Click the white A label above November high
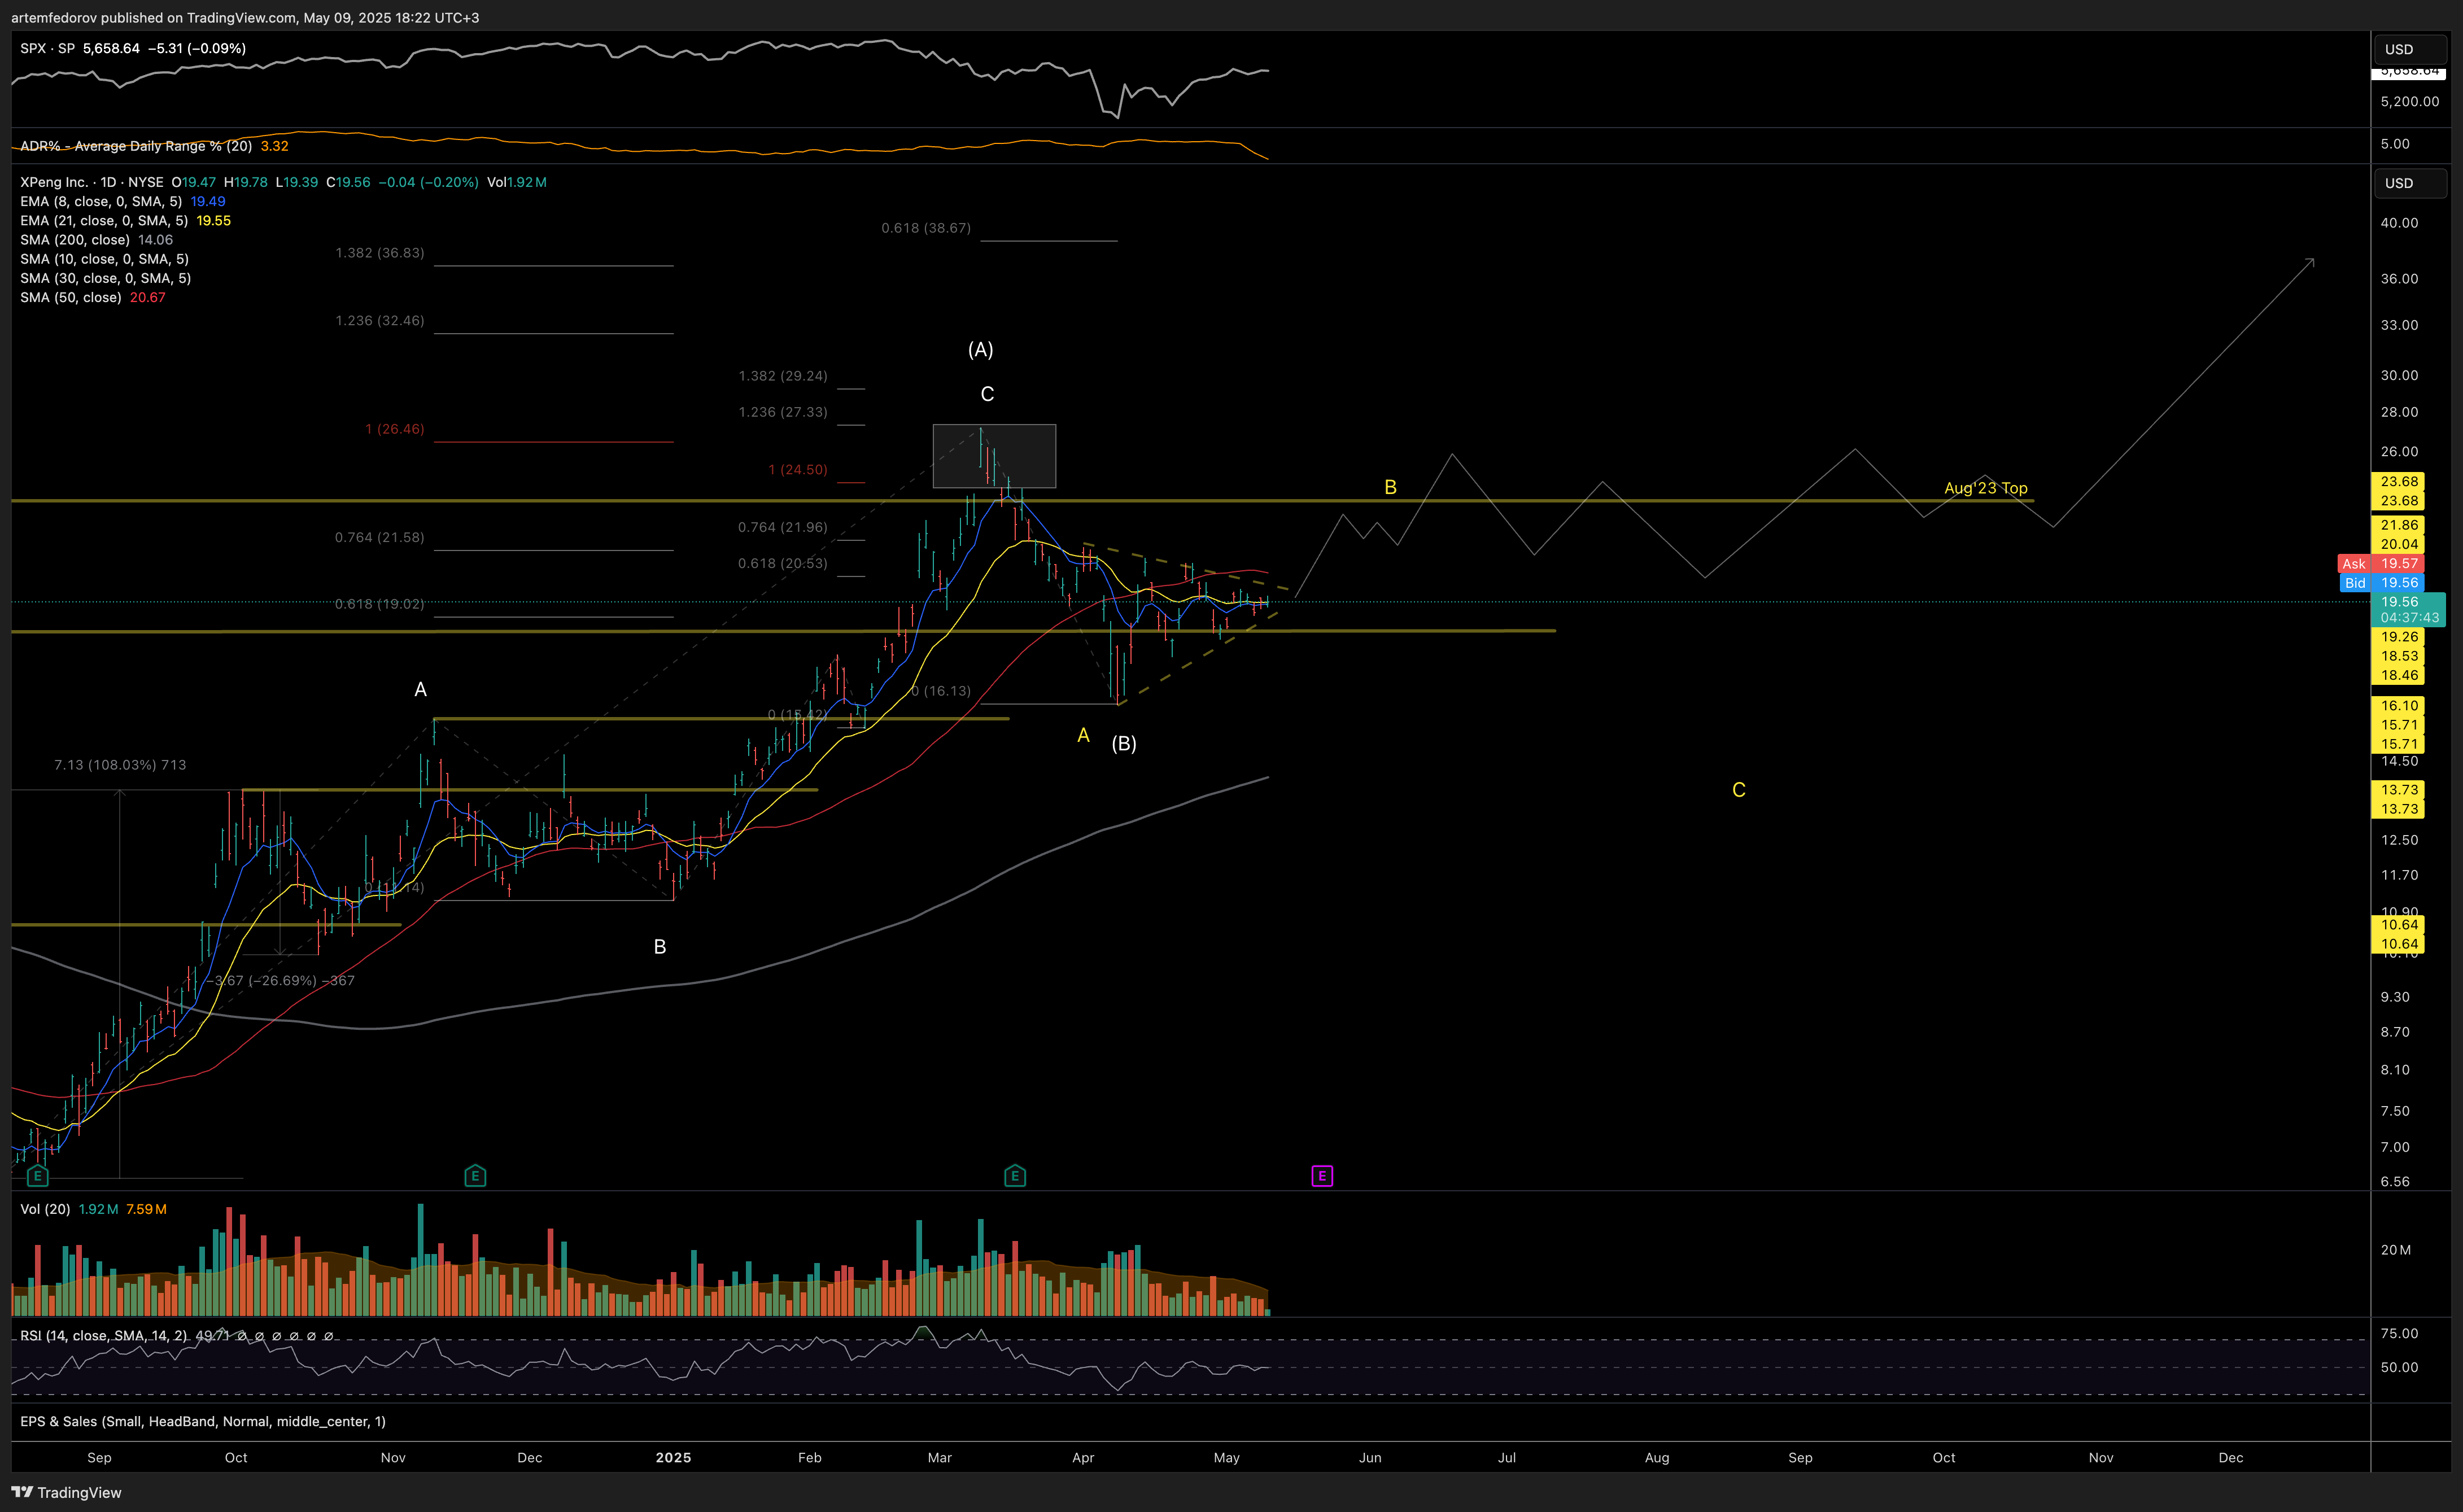Viewport: 2463px width, 1512px height. point(421,690)
